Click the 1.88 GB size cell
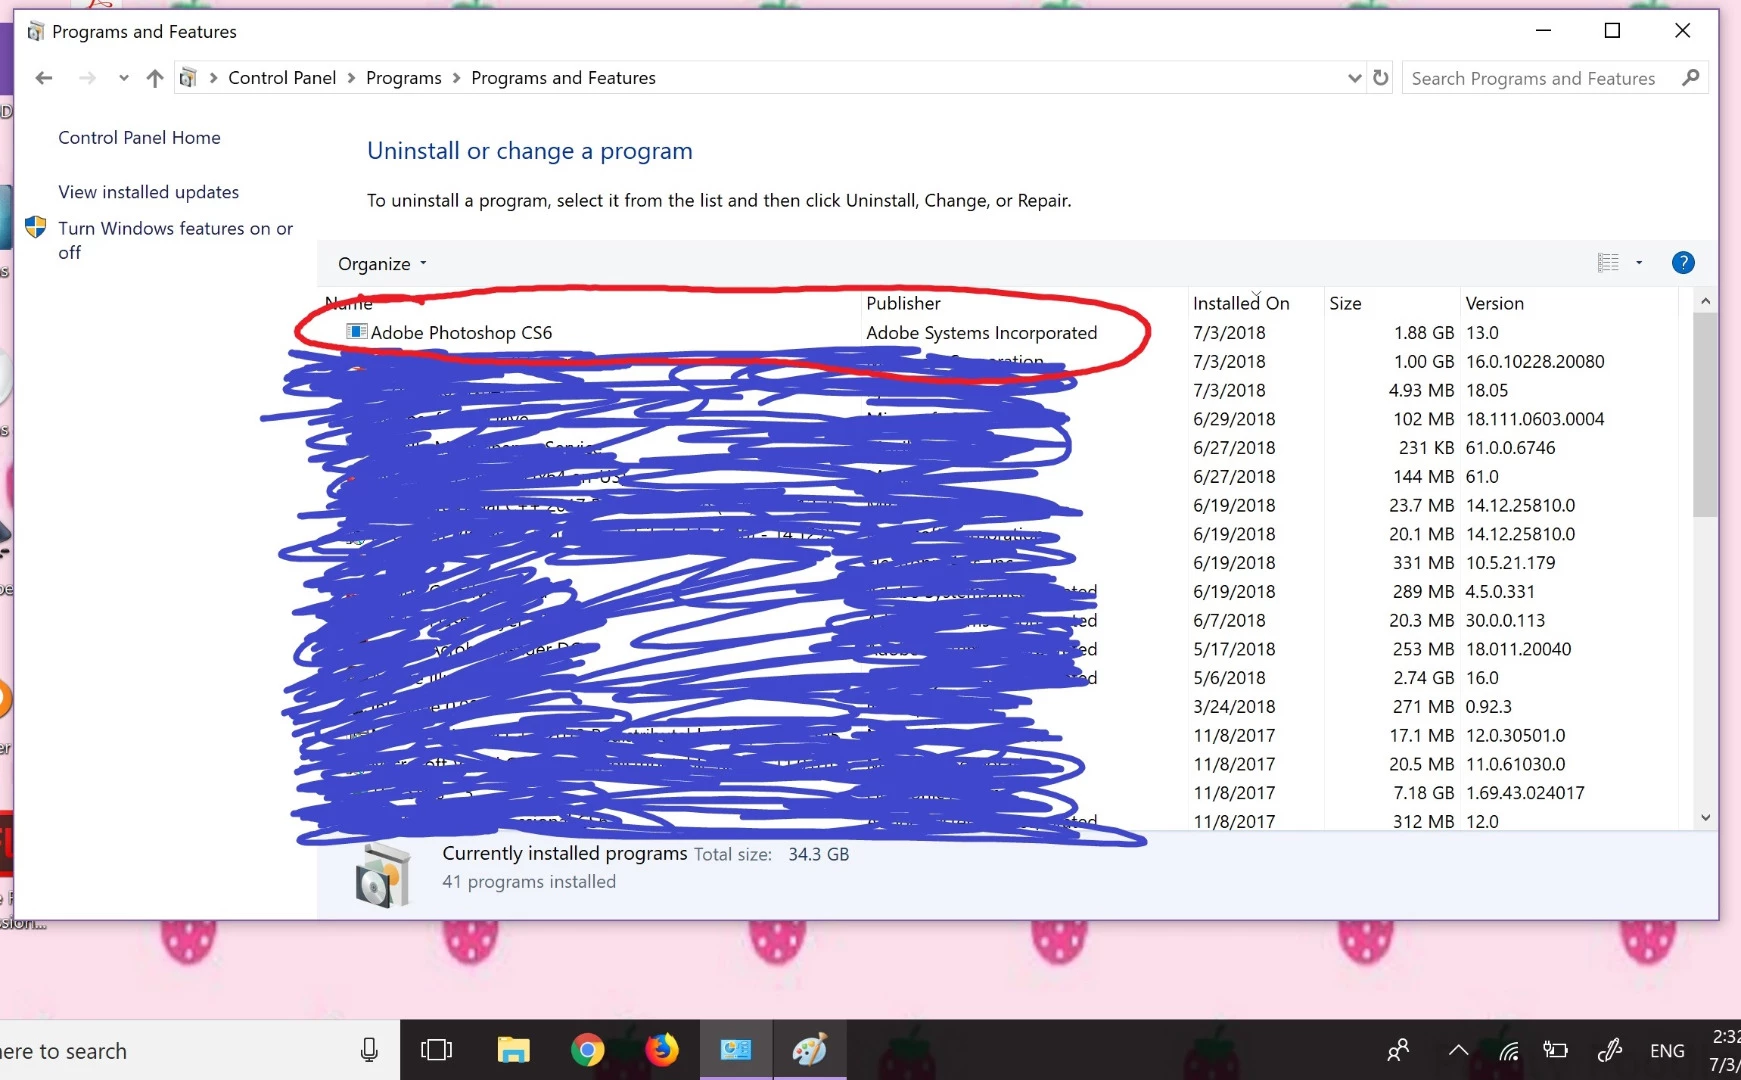This screenshot has width=1741, height=1080. pos(1424,333)
